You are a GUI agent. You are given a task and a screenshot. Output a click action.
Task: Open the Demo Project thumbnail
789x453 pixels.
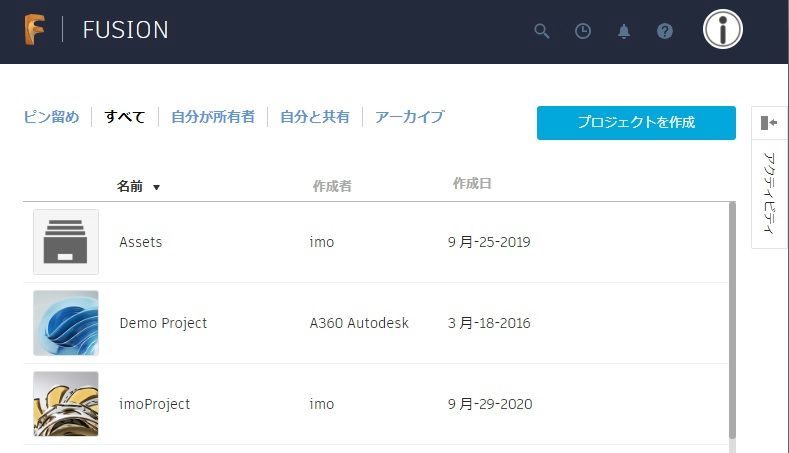click(x=66, y=323)
